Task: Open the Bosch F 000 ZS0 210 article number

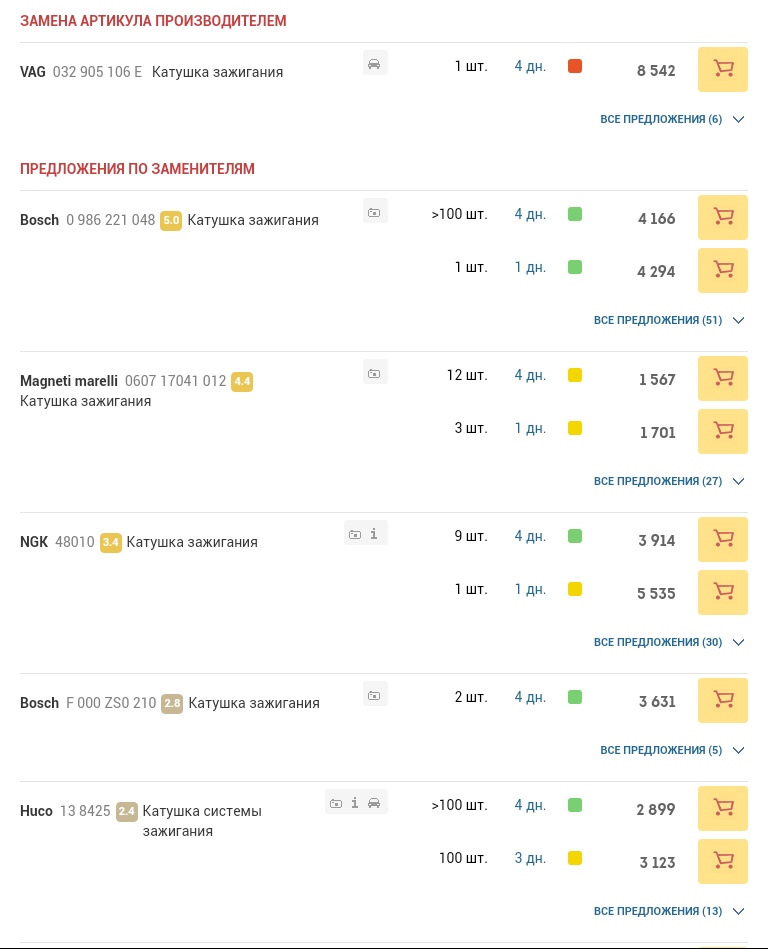Action: pyautogui.click(x=111, y=703)
